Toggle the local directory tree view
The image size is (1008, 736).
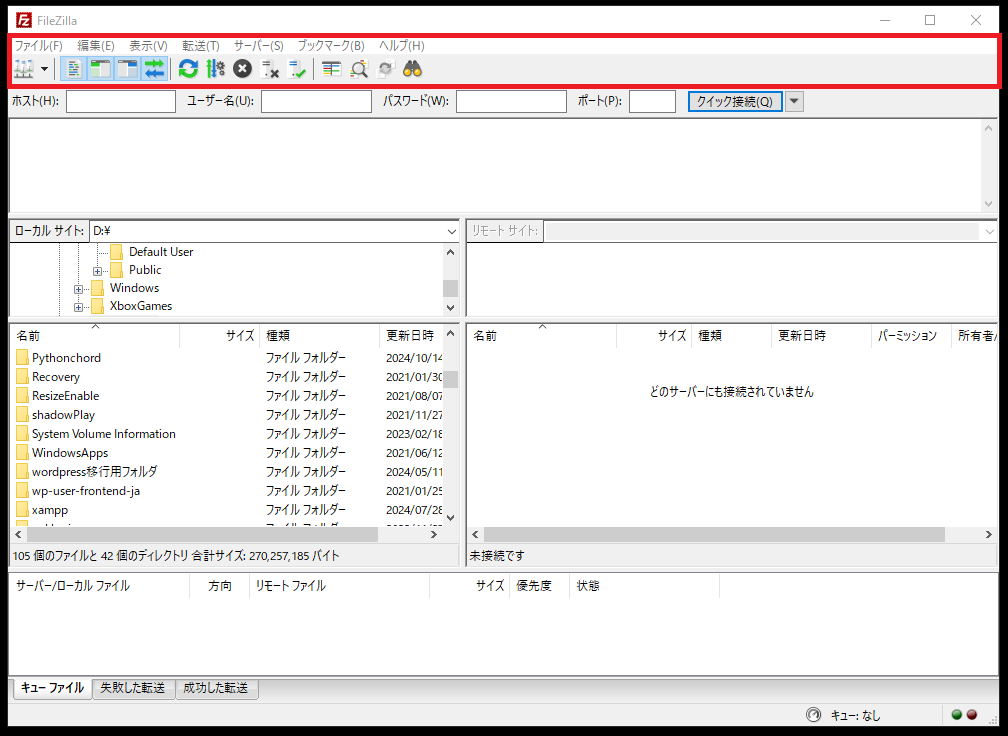tap(100, 69)
